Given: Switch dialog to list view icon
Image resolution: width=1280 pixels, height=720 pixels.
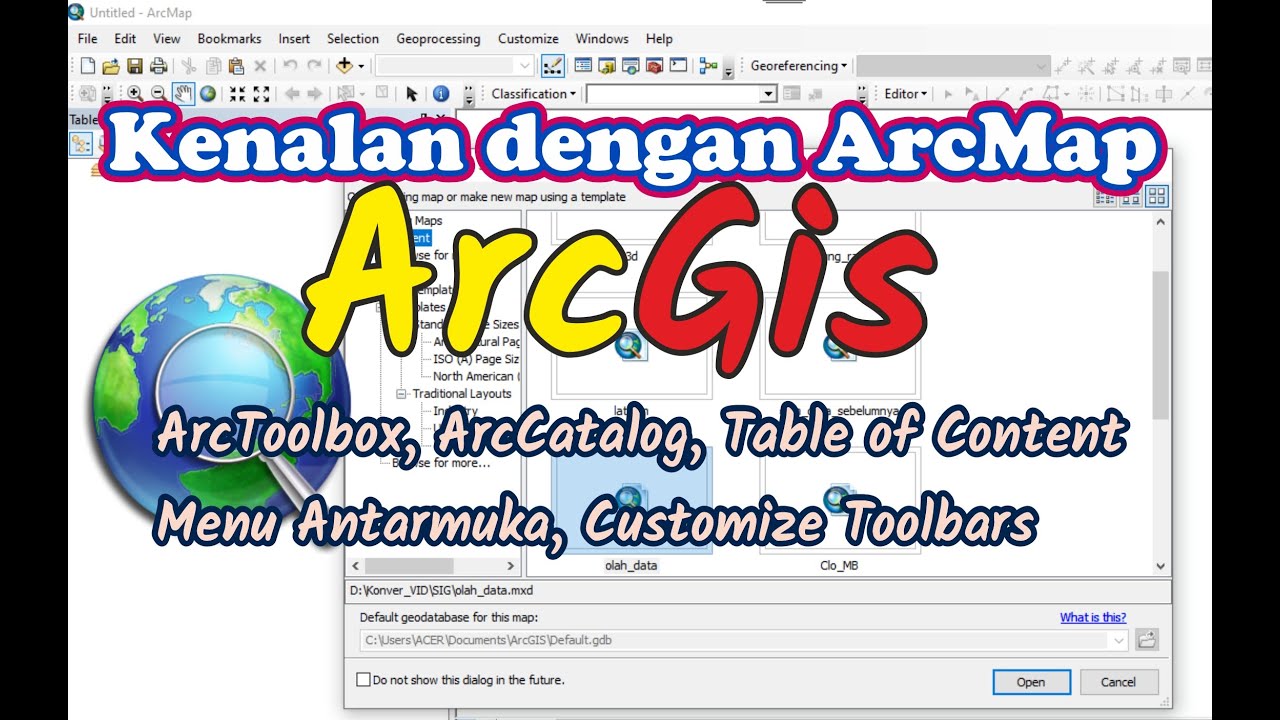Looking at the screenshot, I should pos(1105,197).
